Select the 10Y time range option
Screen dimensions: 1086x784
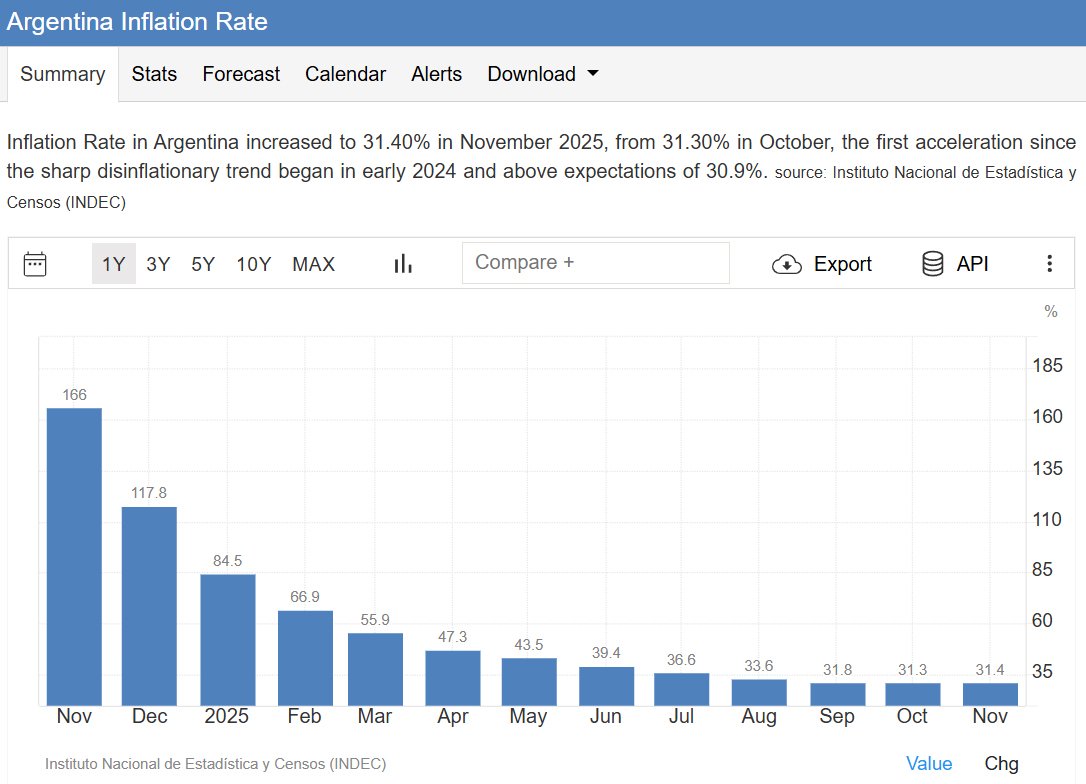[x=254, y=264]
